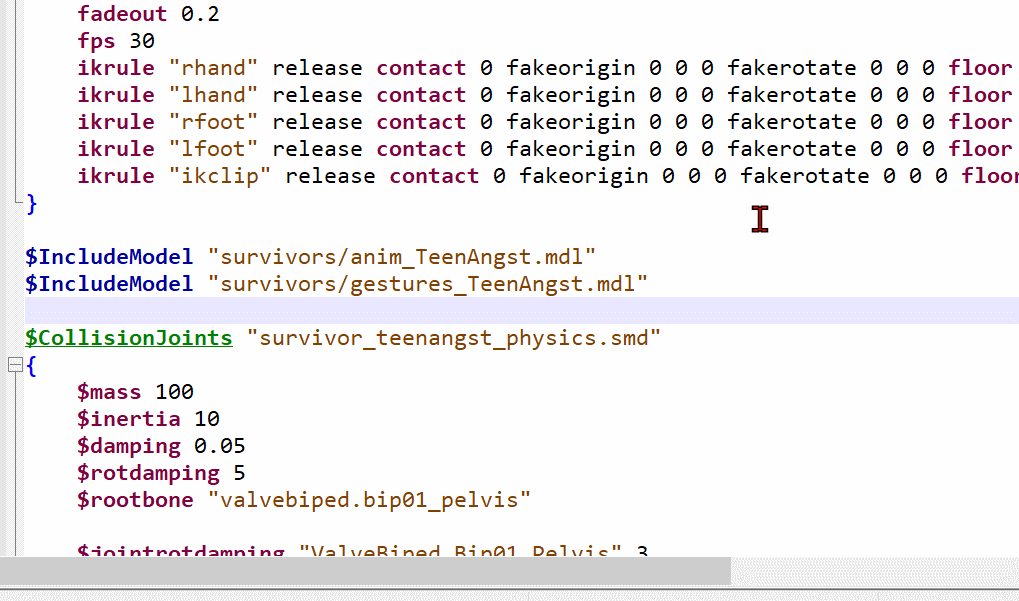Collapse the $CollisionJoints block fold marker

tap(14, 365)
